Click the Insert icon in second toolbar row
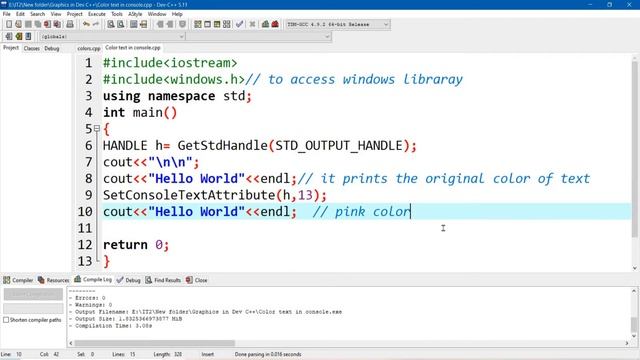640x360 pixels. coord(9,36)
